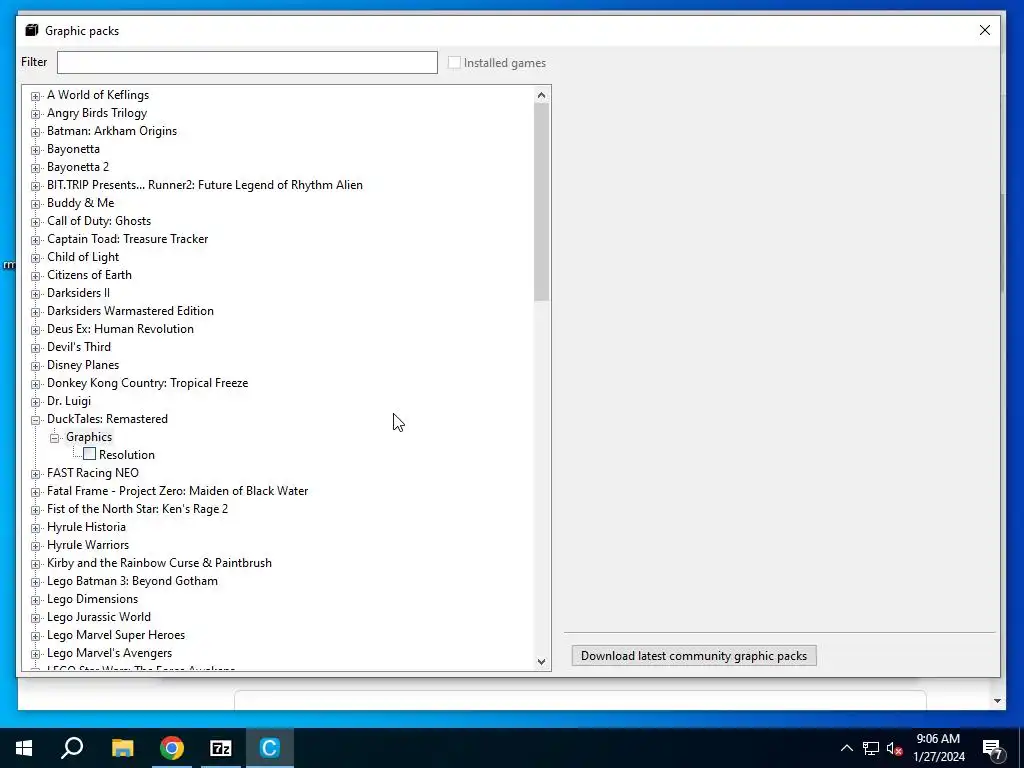The width and height of the screenshot is (1024, 768).
Task: Click the muted volume tray icon
Action: [895, 748]
